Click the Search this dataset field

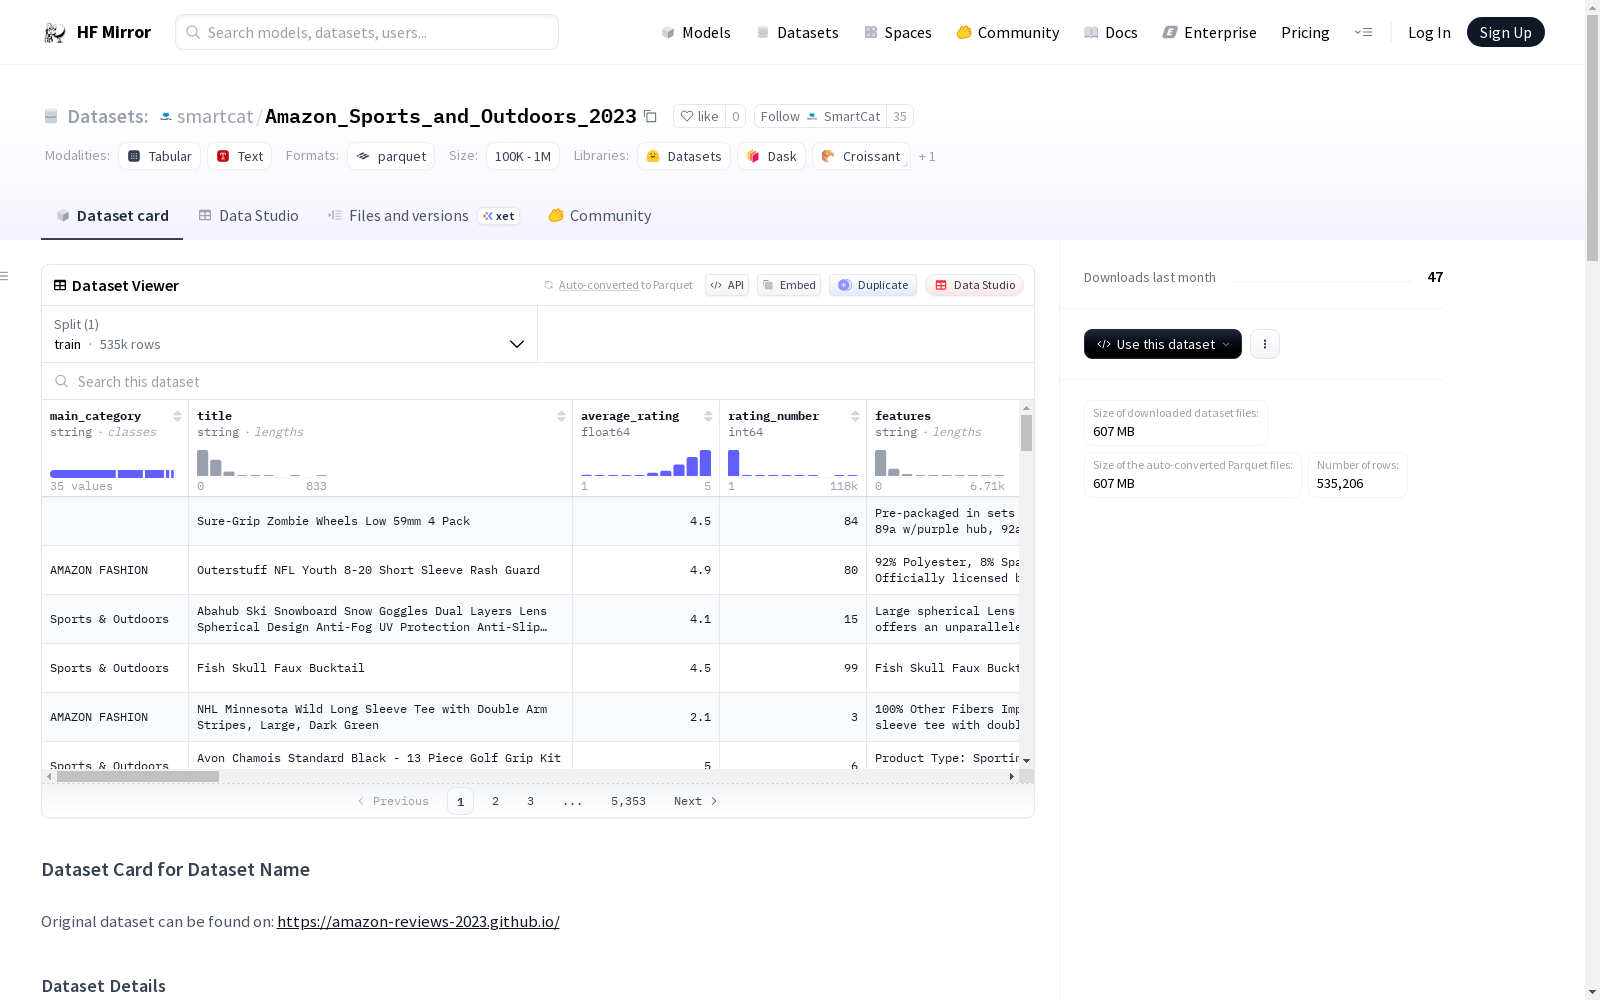[x=538, y=381]
